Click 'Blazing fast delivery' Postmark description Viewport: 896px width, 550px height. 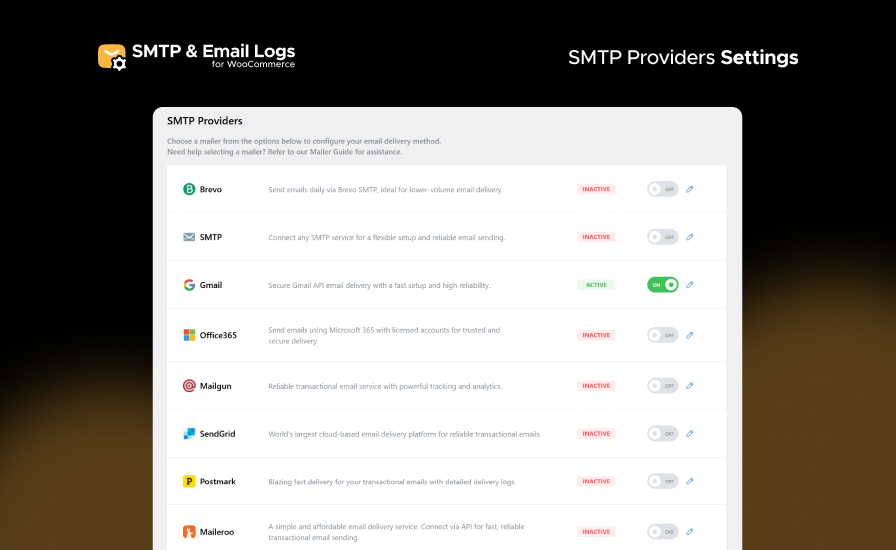pos(392,482)
